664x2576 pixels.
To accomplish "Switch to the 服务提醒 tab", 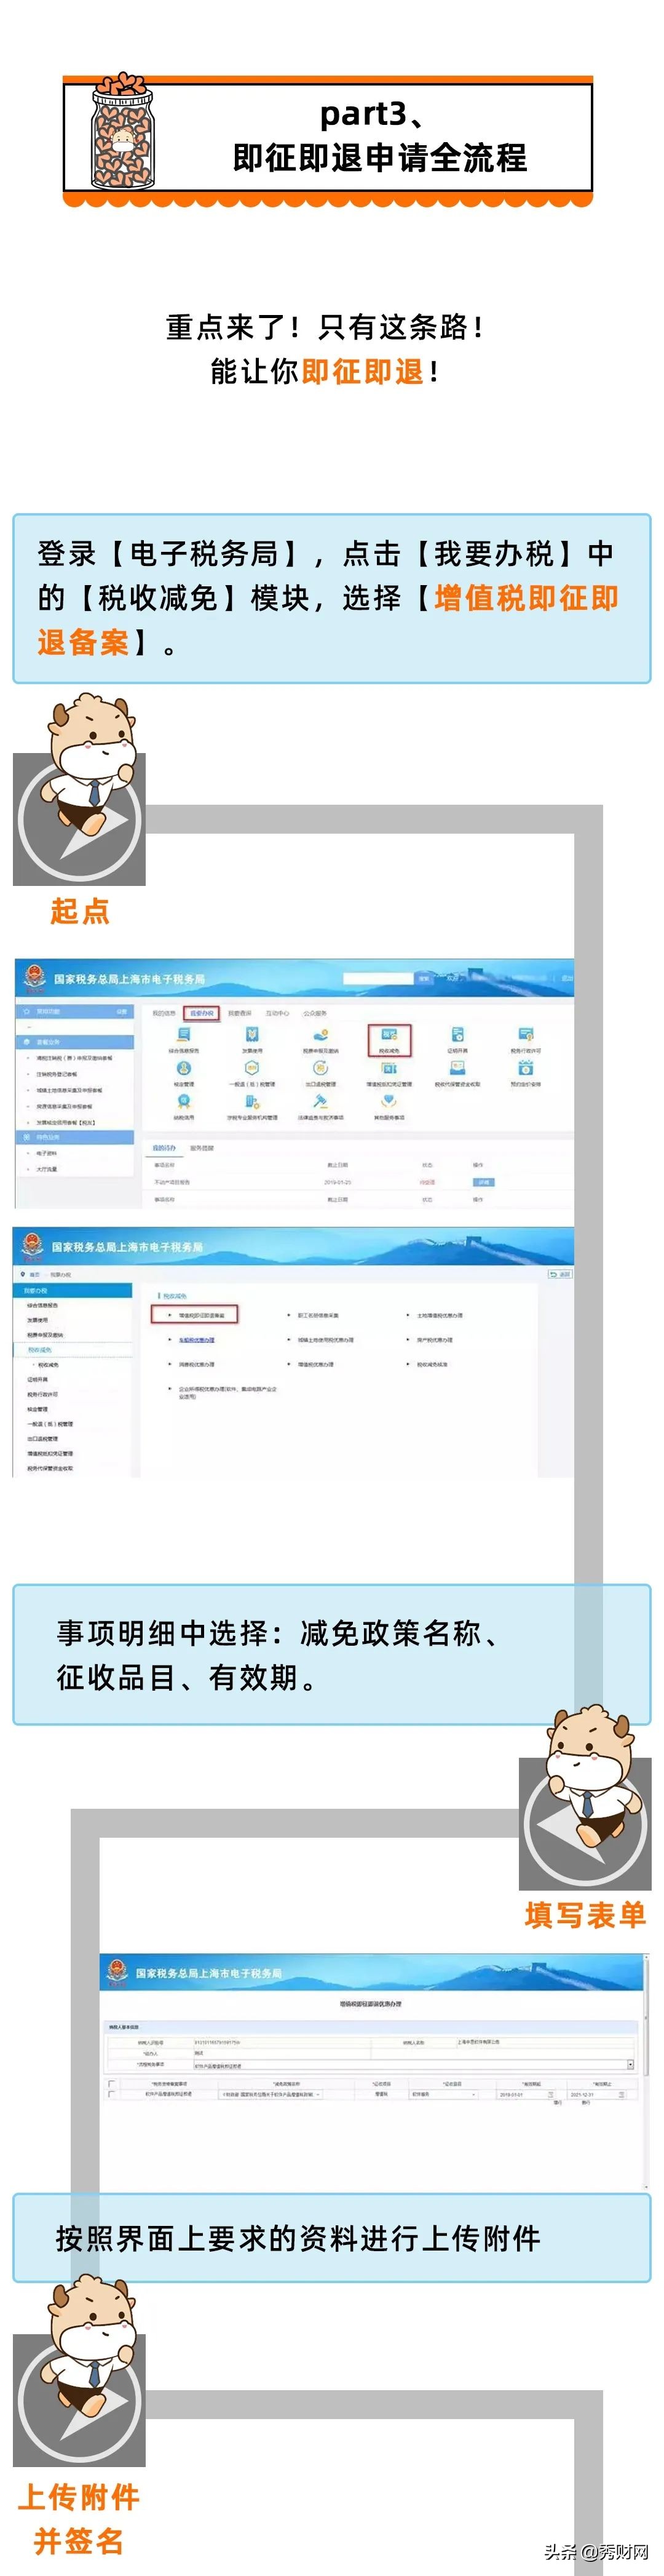I will click(202, 1148).
